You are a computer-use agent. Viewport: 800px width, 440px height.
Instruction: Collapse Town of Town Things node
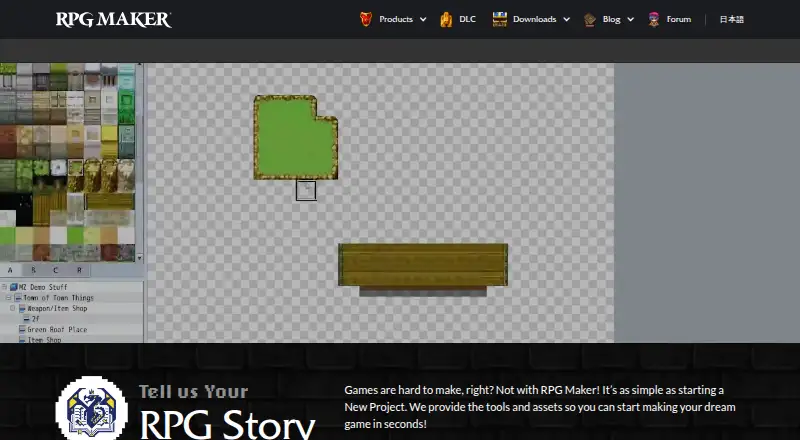coord(9,298)
